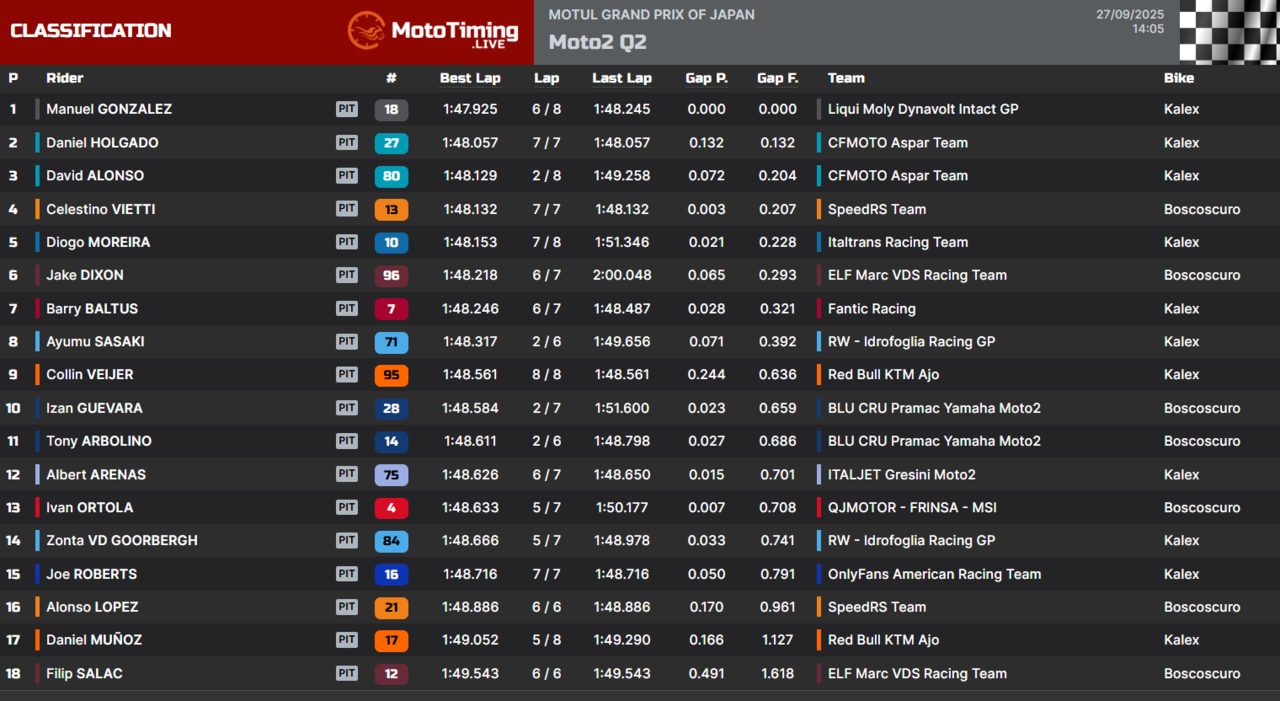The image size is (1280, 701).
Task: Click team Fantic Racing
Action: pos(872,309)
